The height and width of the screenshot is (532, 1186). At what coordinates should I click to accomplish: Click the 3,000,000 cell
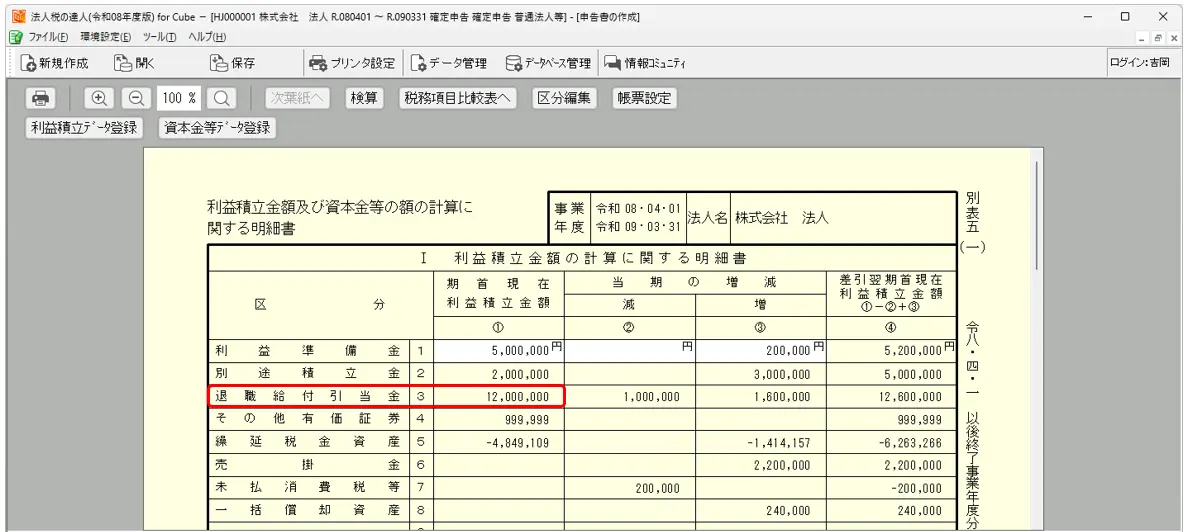(761, 374)
